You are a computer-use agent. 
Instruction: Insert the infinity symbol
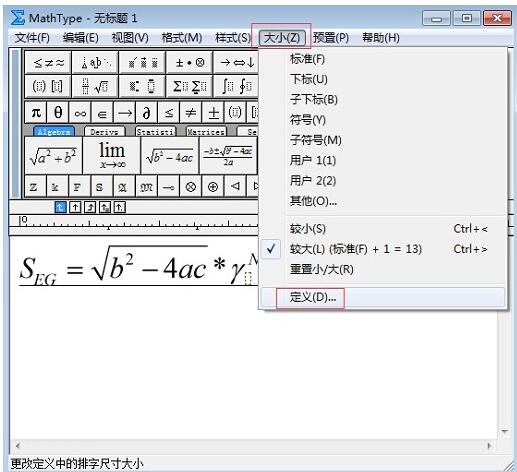point(80,113)
